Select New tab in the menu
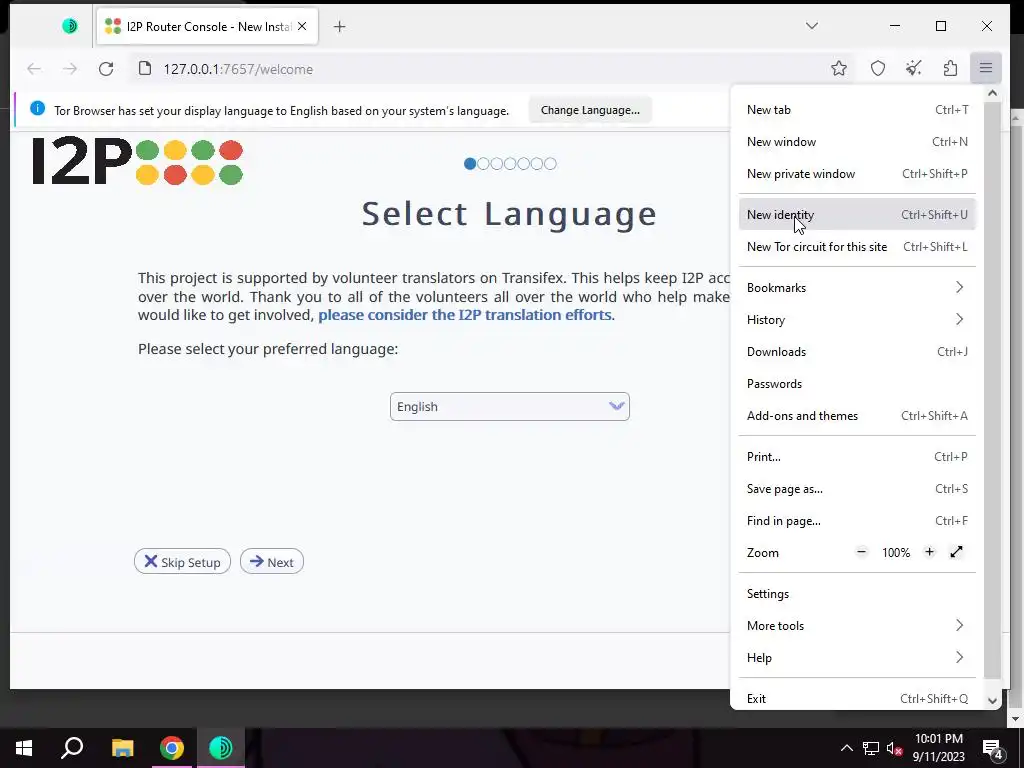The image size is (1024, 768). point(857,110)
